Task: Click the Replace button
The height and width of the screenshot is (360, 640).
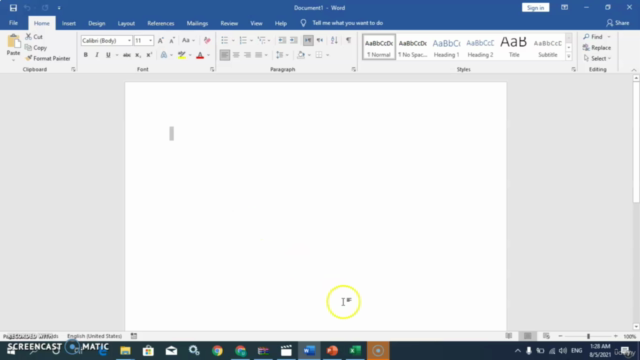Action: 597,48
